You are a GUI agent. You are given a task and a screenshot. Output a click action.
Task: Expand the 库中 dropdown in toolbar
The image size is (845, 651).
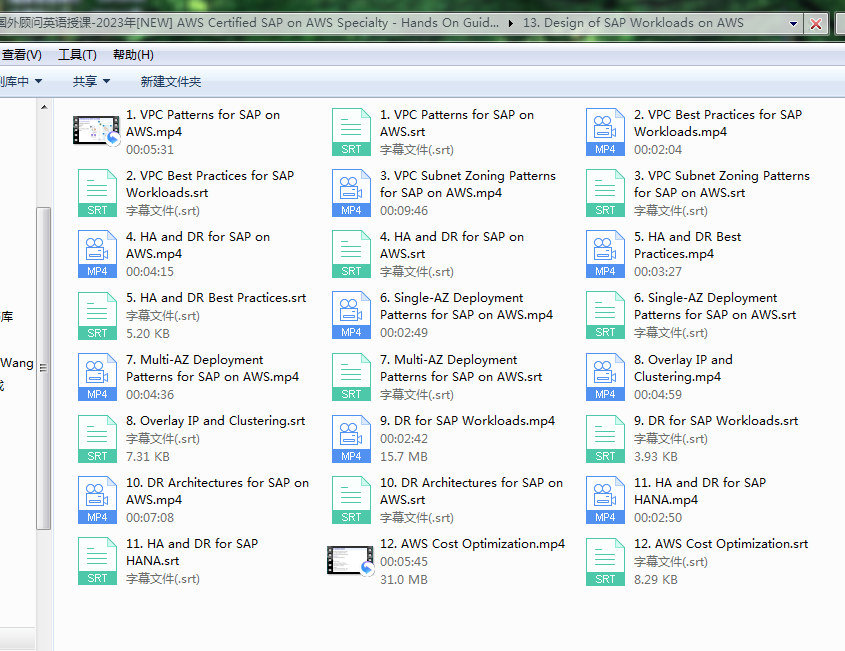pyautogui.click(x=21, y=81)
